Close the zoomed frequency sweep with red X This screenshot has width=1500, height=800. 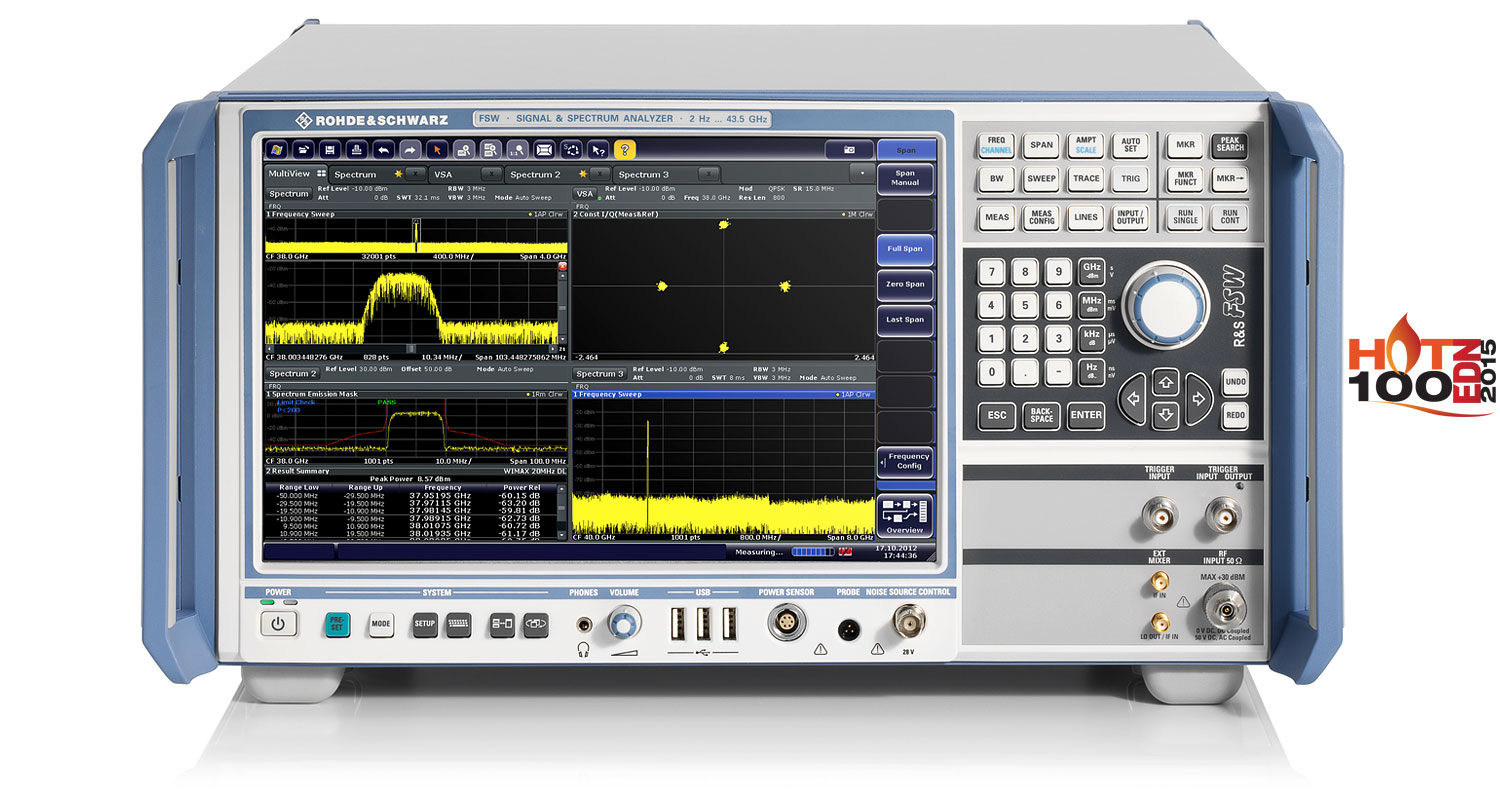(562, 267)
